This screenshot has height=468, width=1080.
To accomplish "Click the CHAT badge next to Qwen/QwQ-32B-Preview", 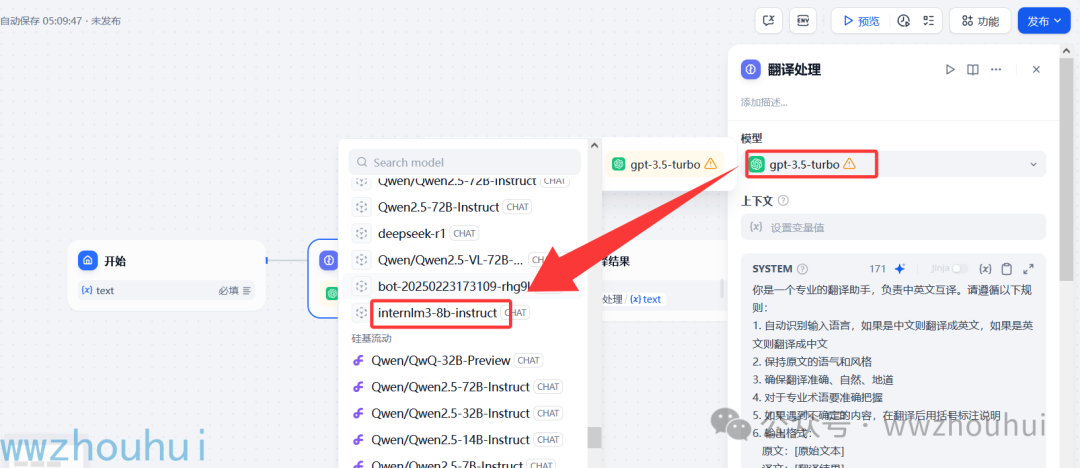I will 529,360.
